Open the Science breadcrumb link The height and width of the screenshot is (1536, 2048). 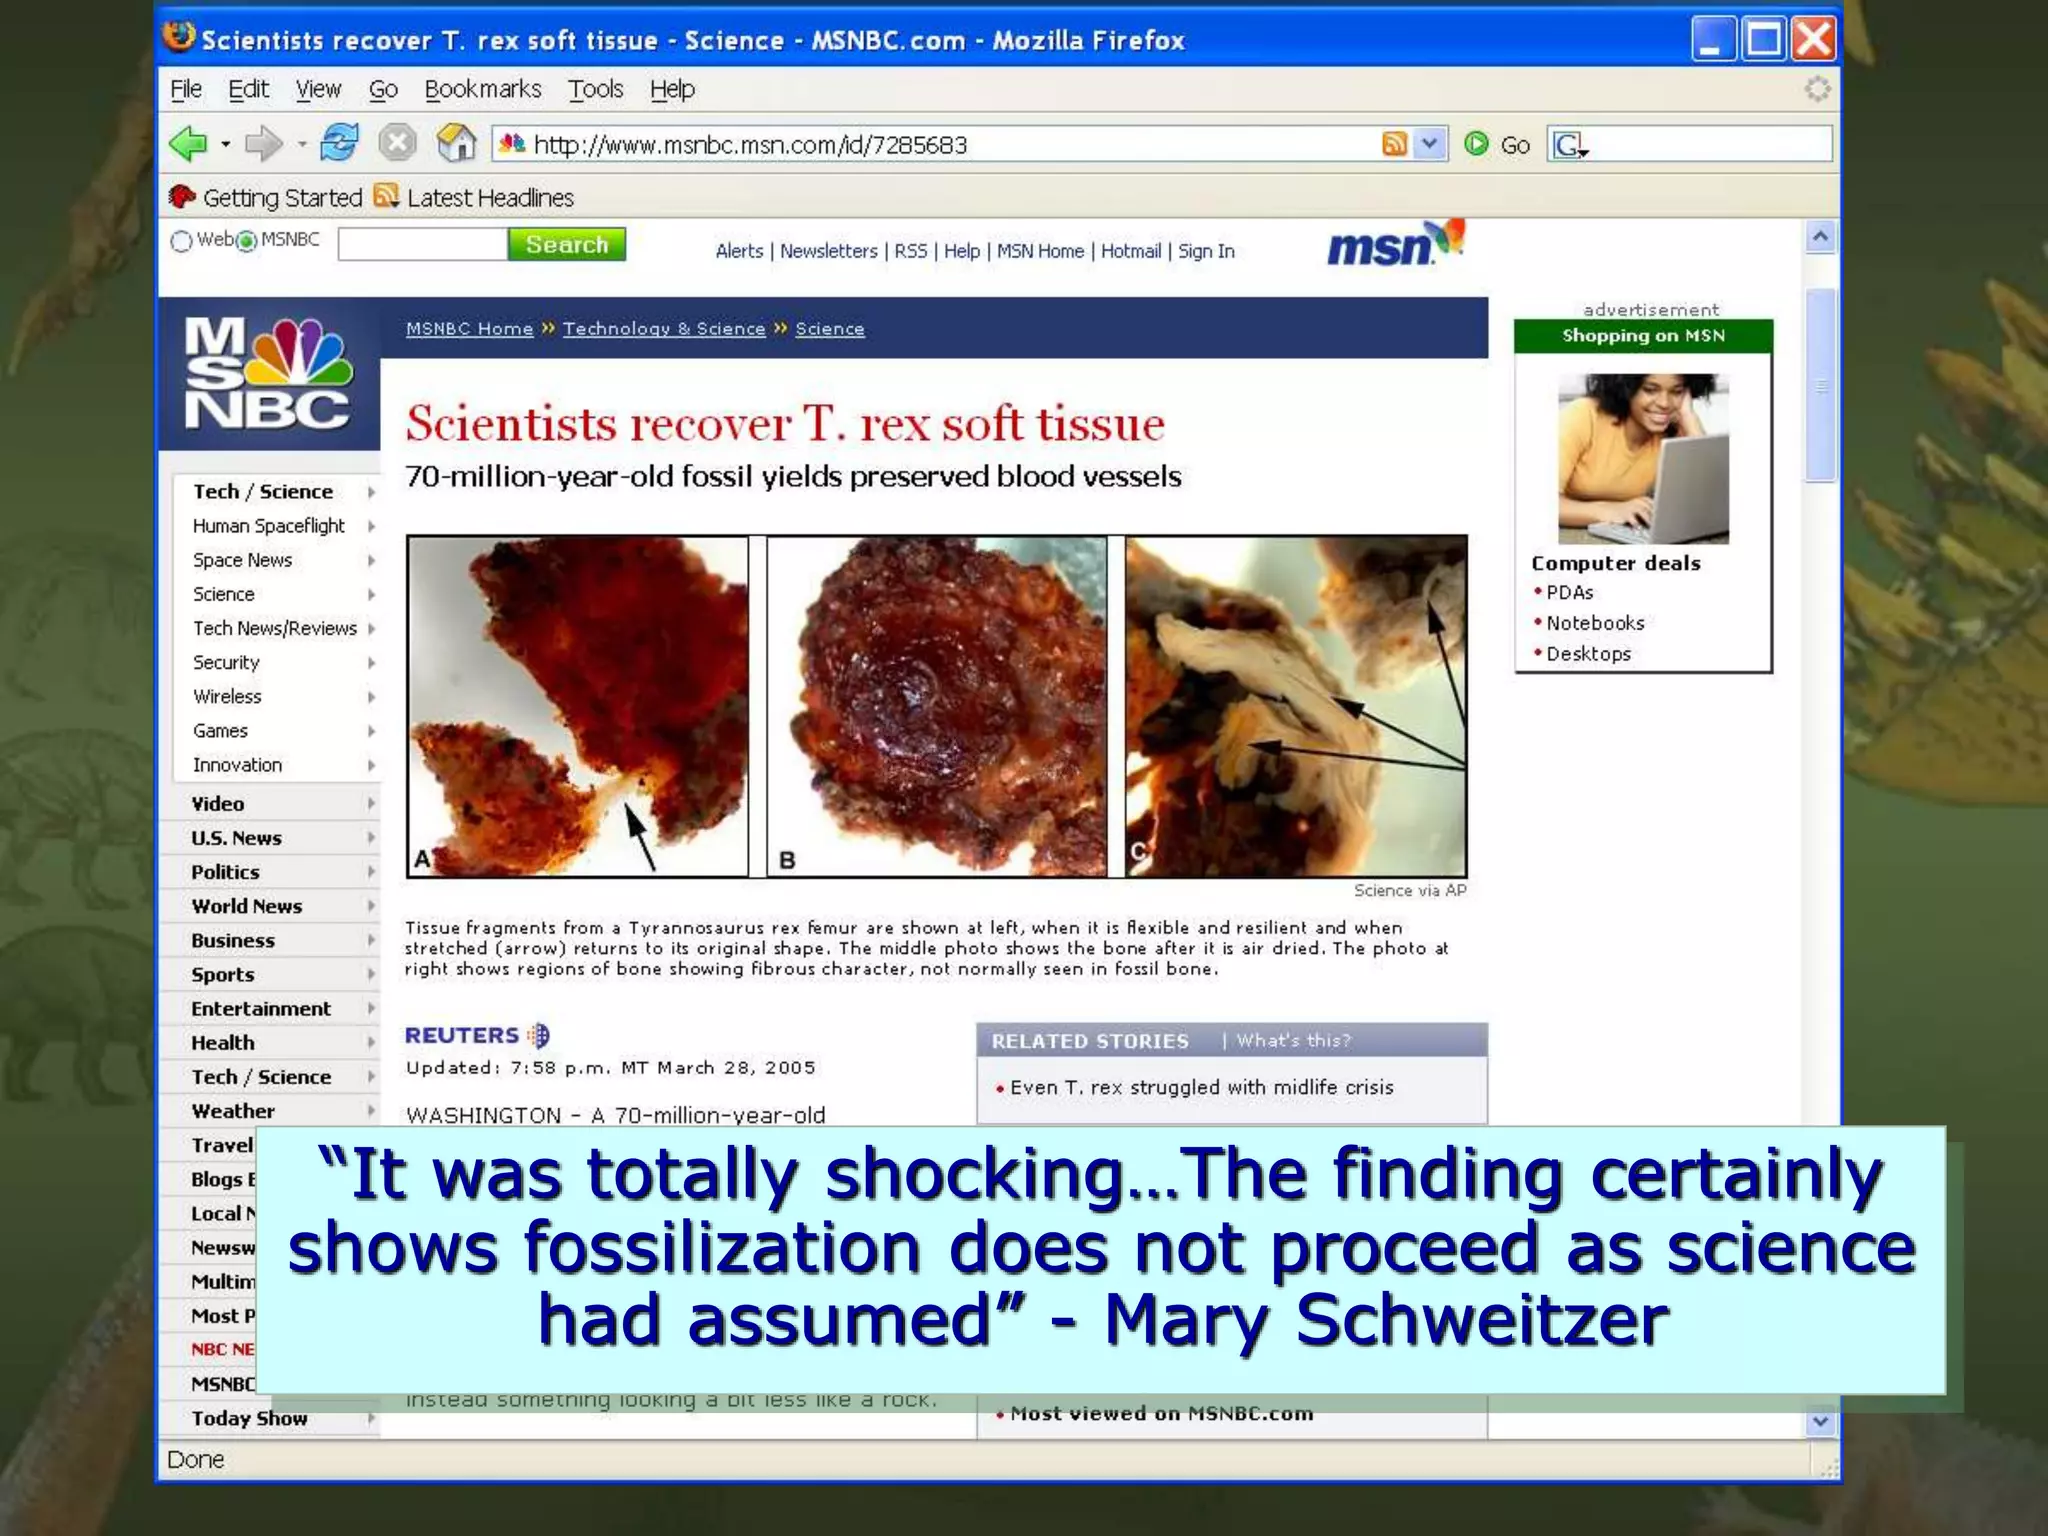click(829, 329)
